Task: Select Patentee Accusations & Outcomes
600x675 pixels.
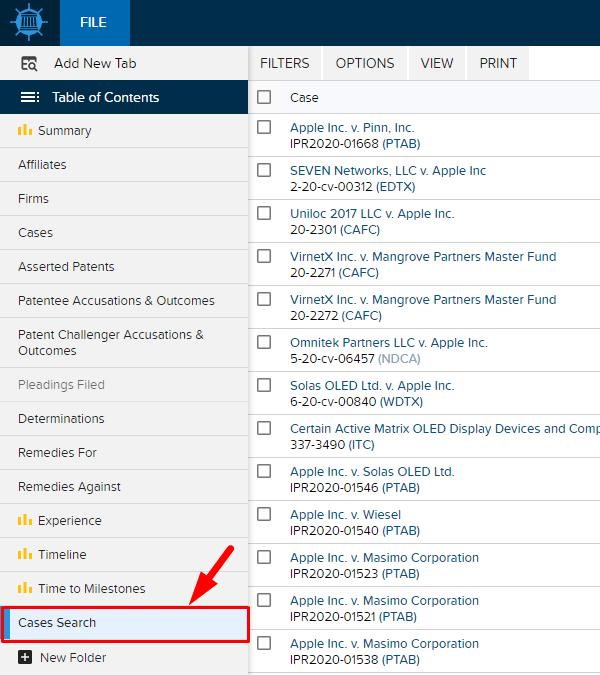Action: click(124, 300)
